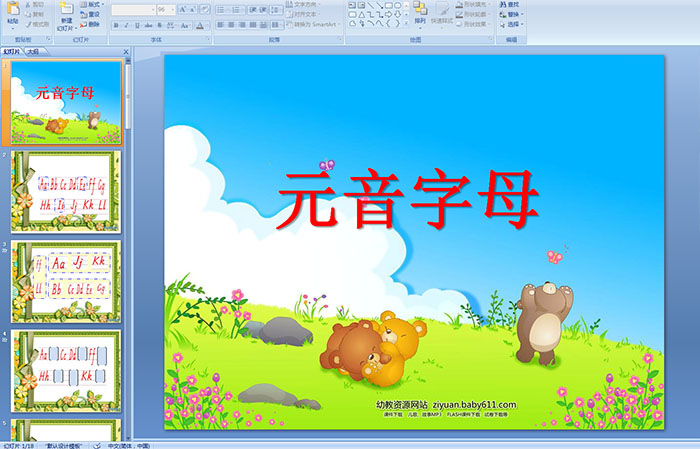Open Change Case (Aa) dropdown
This screenshot has width=700, height=449.
point(185,25)
